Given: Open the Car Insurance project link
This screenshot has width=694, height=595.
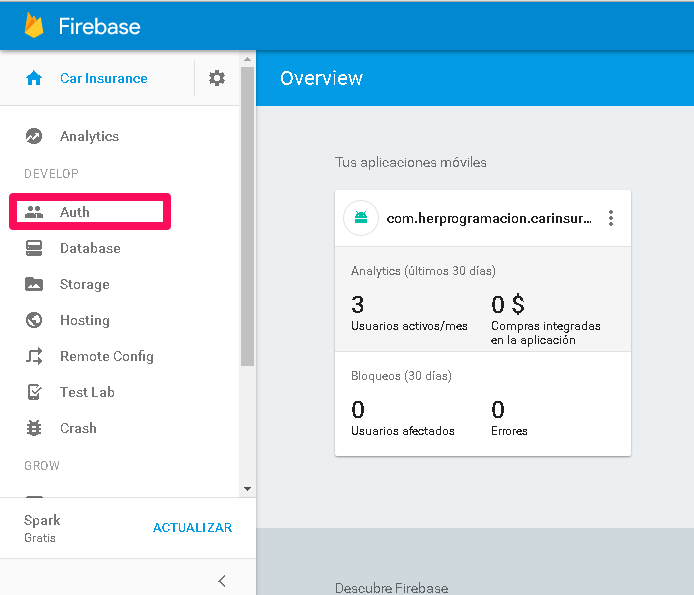Looking at the screenshot, I should 104,78.
